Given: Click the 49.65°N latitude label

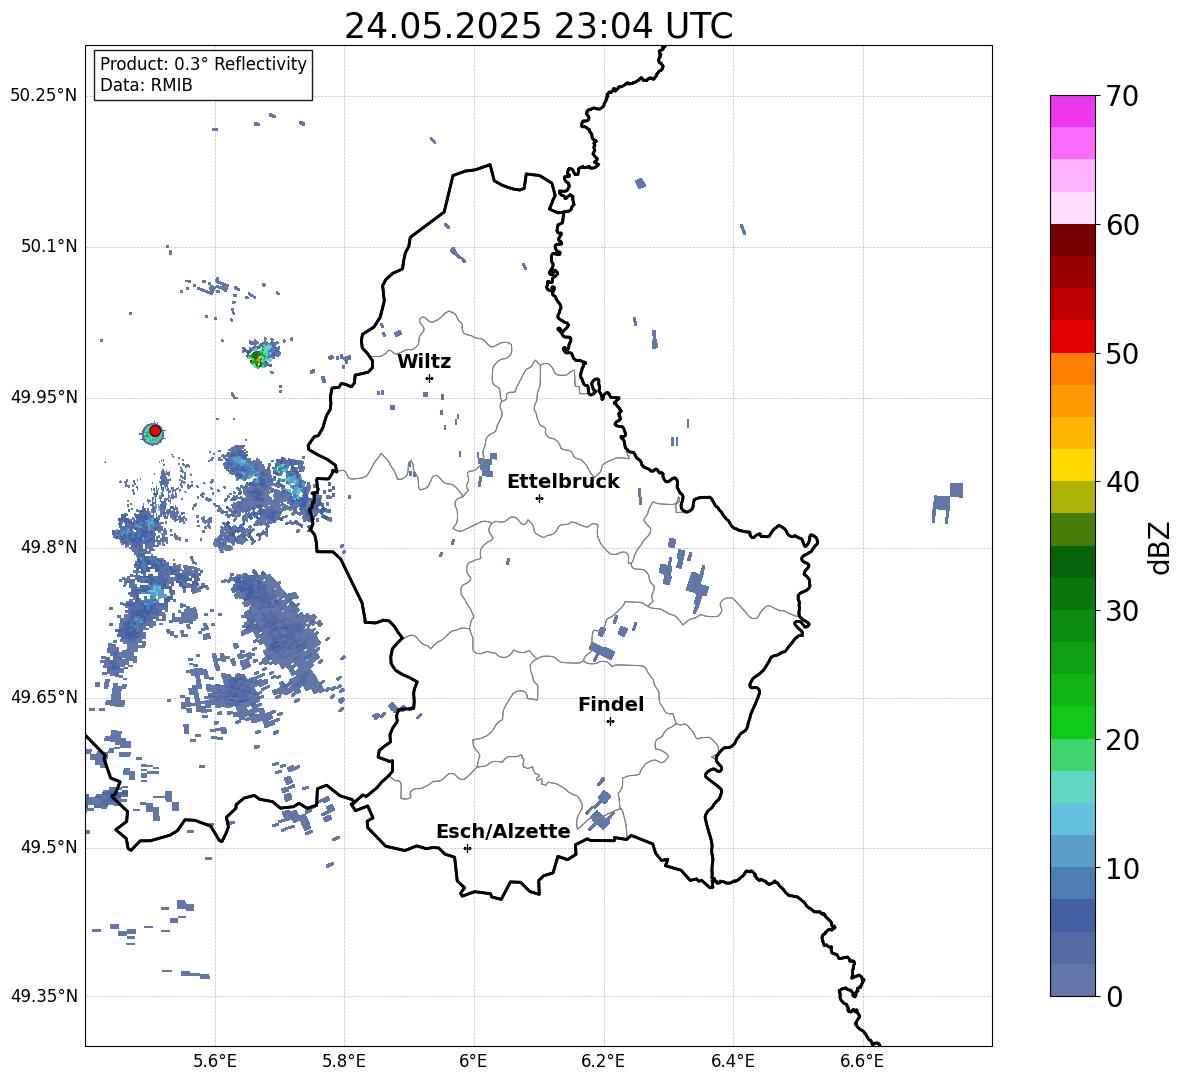Looking at the screenshot, I should point(44,697).
